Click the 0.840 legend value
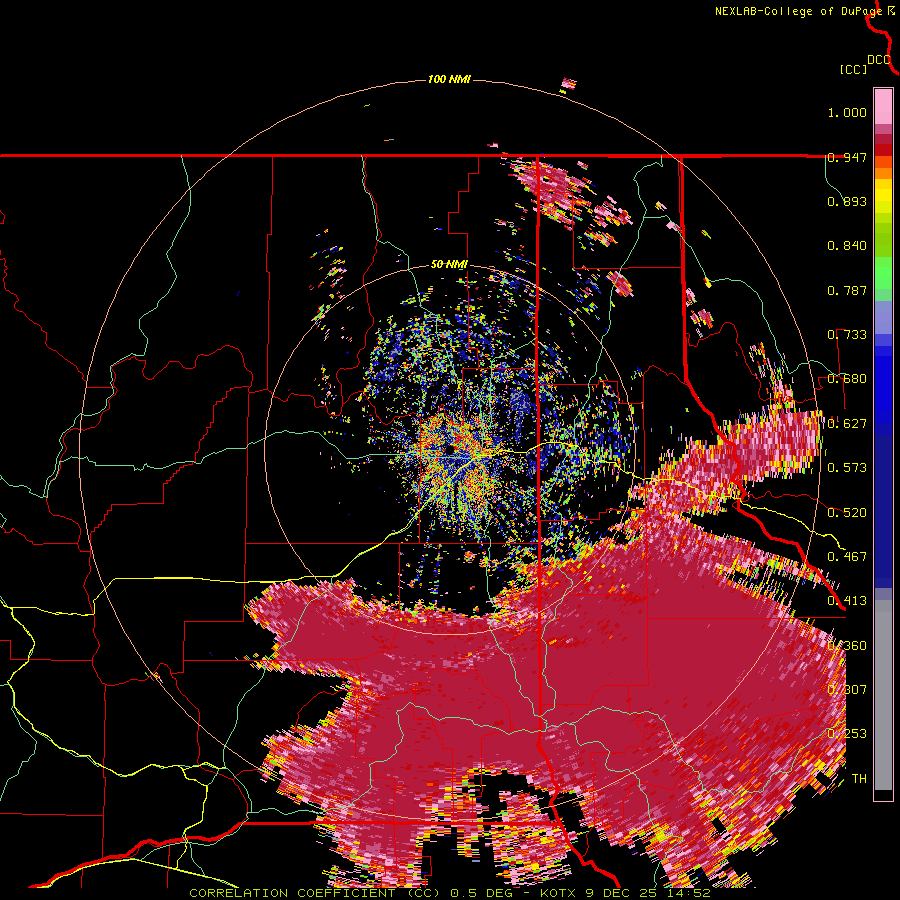The height and width of the screenshot is (900, 900). (847, 246)
